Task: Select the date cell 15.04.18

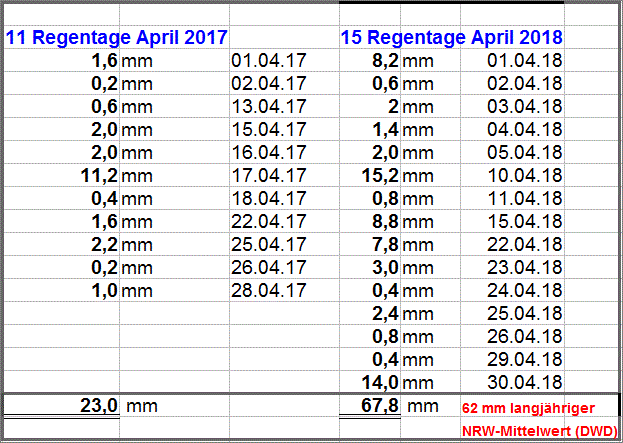Action: coord(525,222)
